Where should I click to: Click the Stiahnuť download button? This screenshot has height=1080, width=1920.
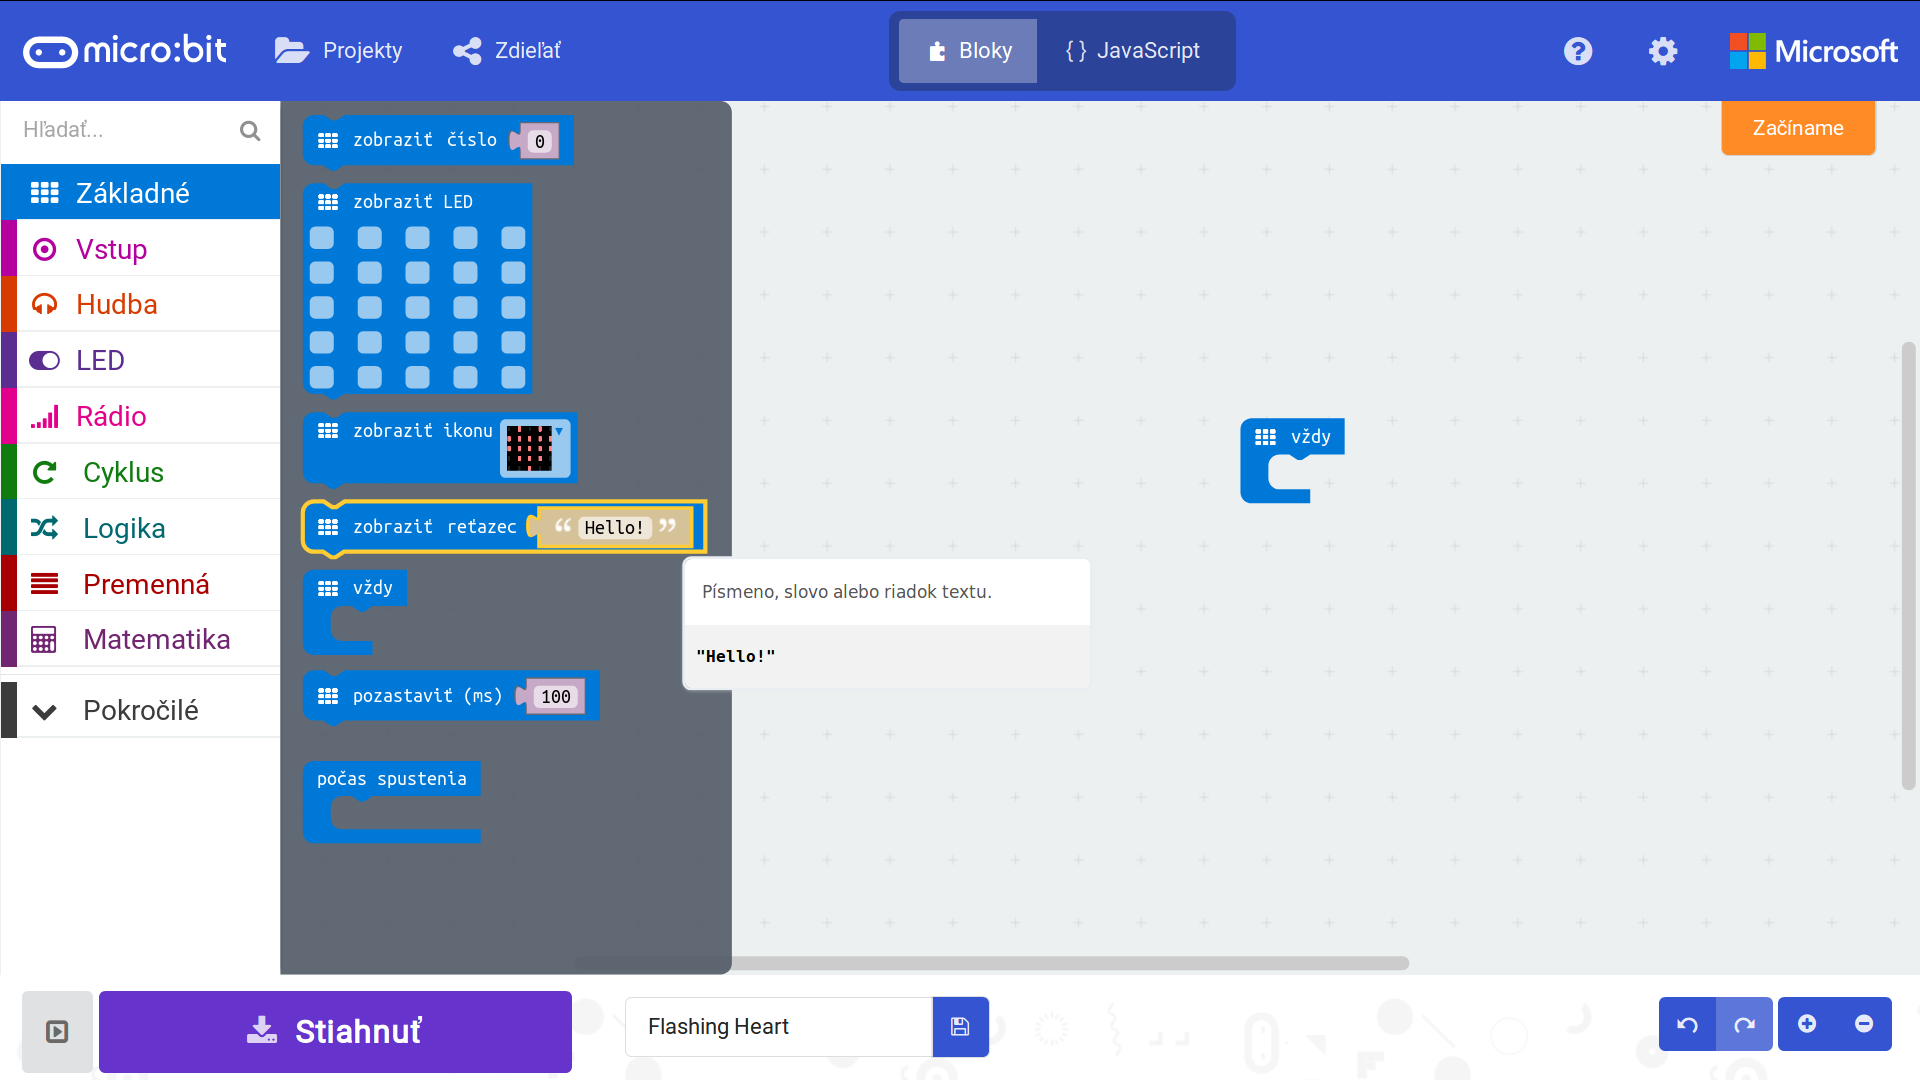coord(335,1031)
